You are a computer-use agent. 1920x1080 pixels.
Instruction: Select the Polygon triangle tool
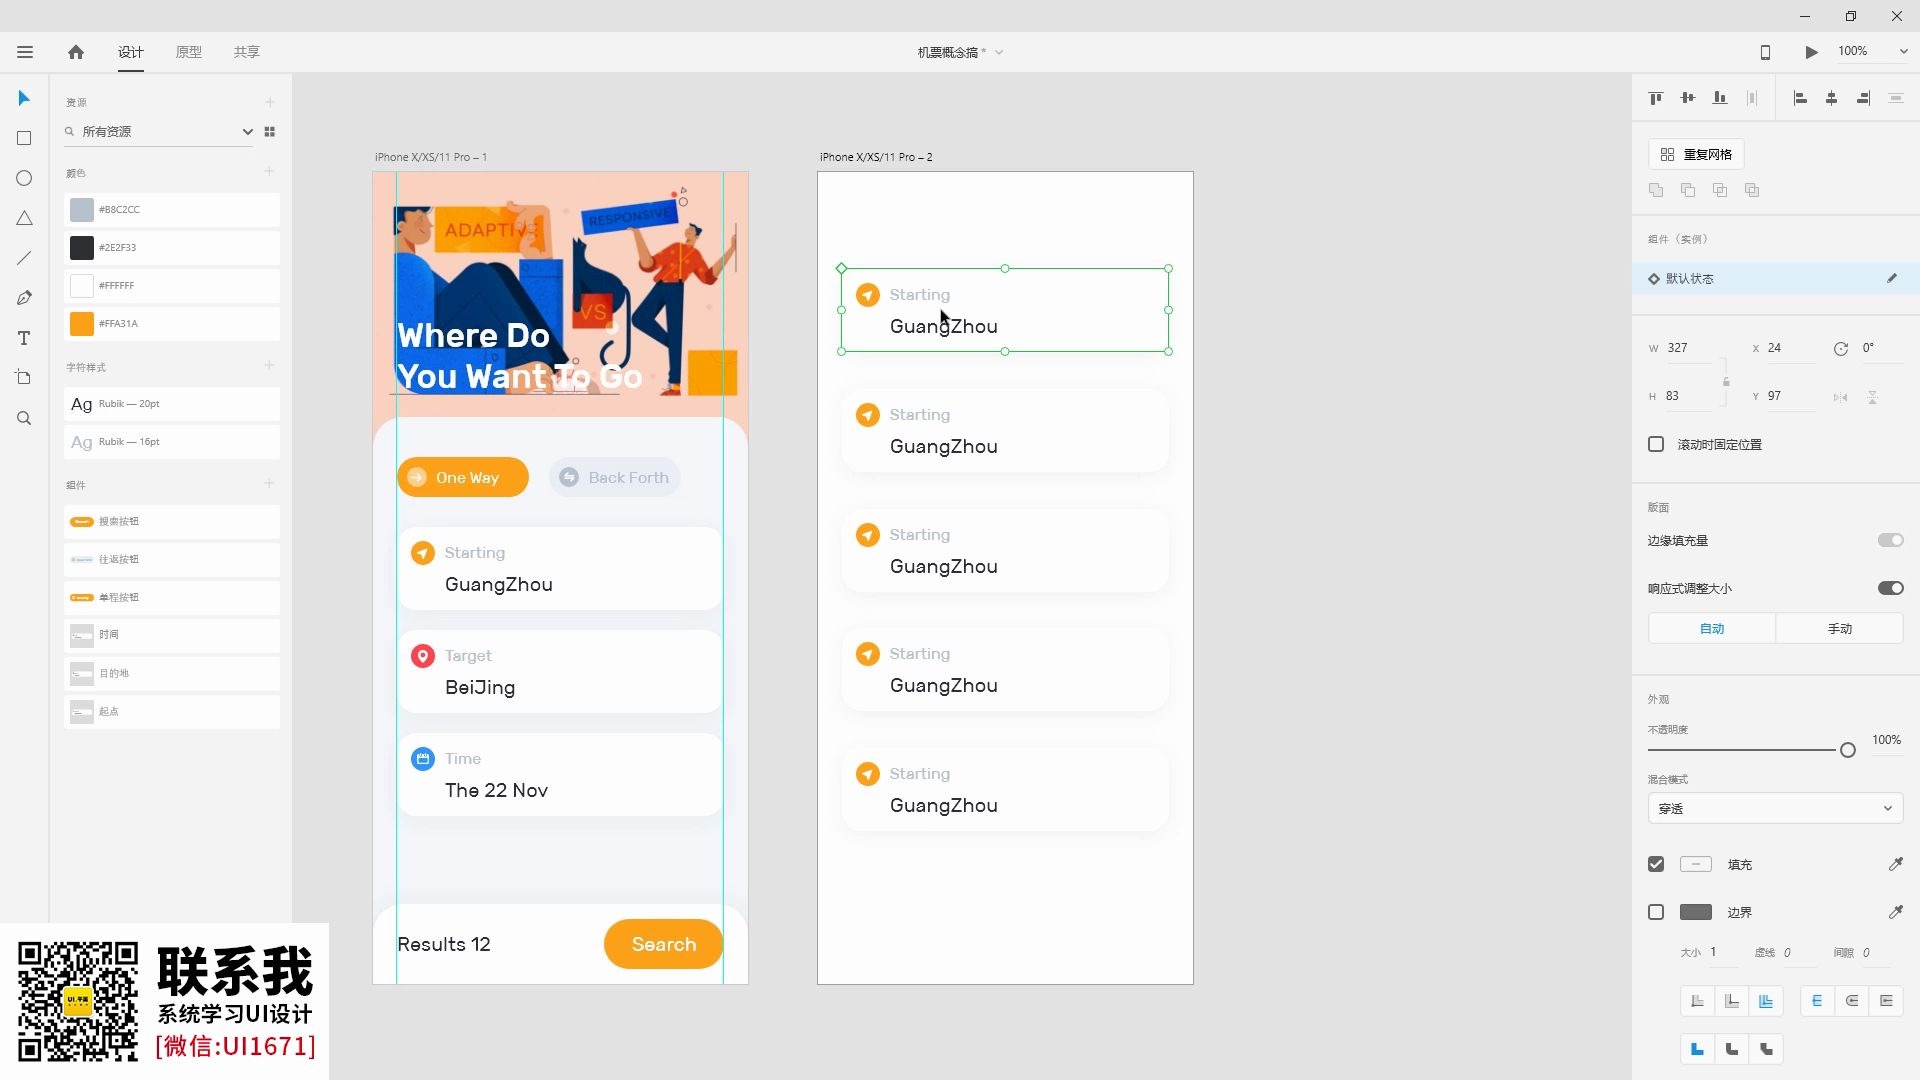24,218
